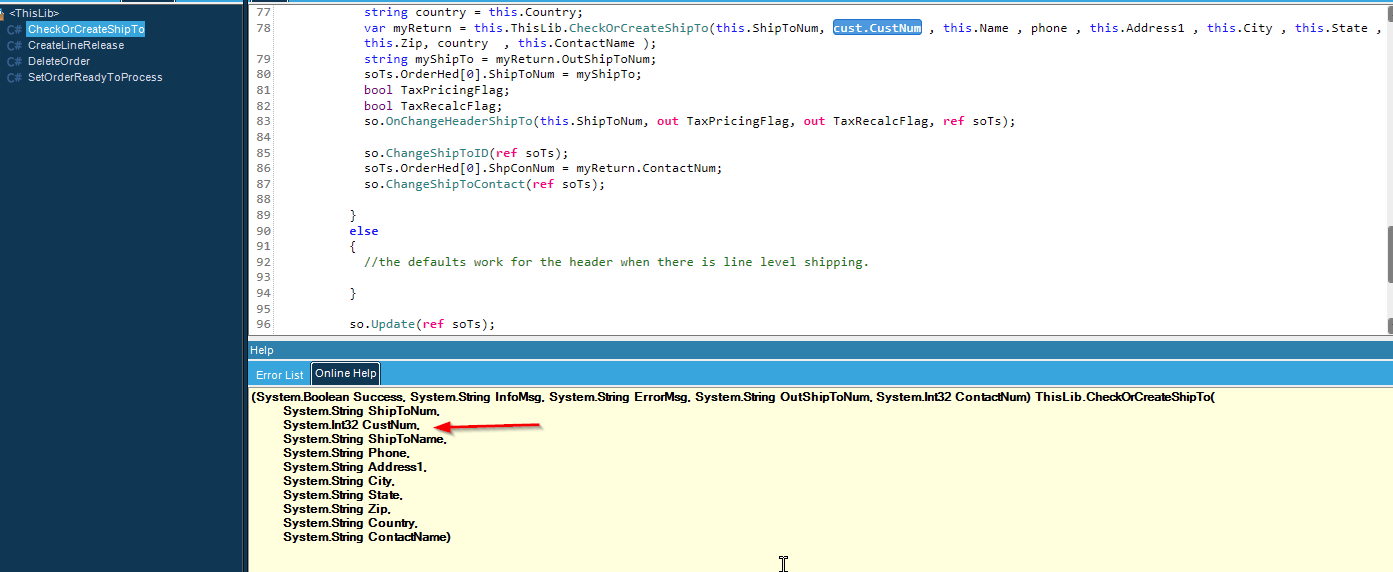The height and width of the screenshot is (572, 1393).
Task: Select the highlighted CheckOrCreateShipTo function
Action: (x=86, y=30)
